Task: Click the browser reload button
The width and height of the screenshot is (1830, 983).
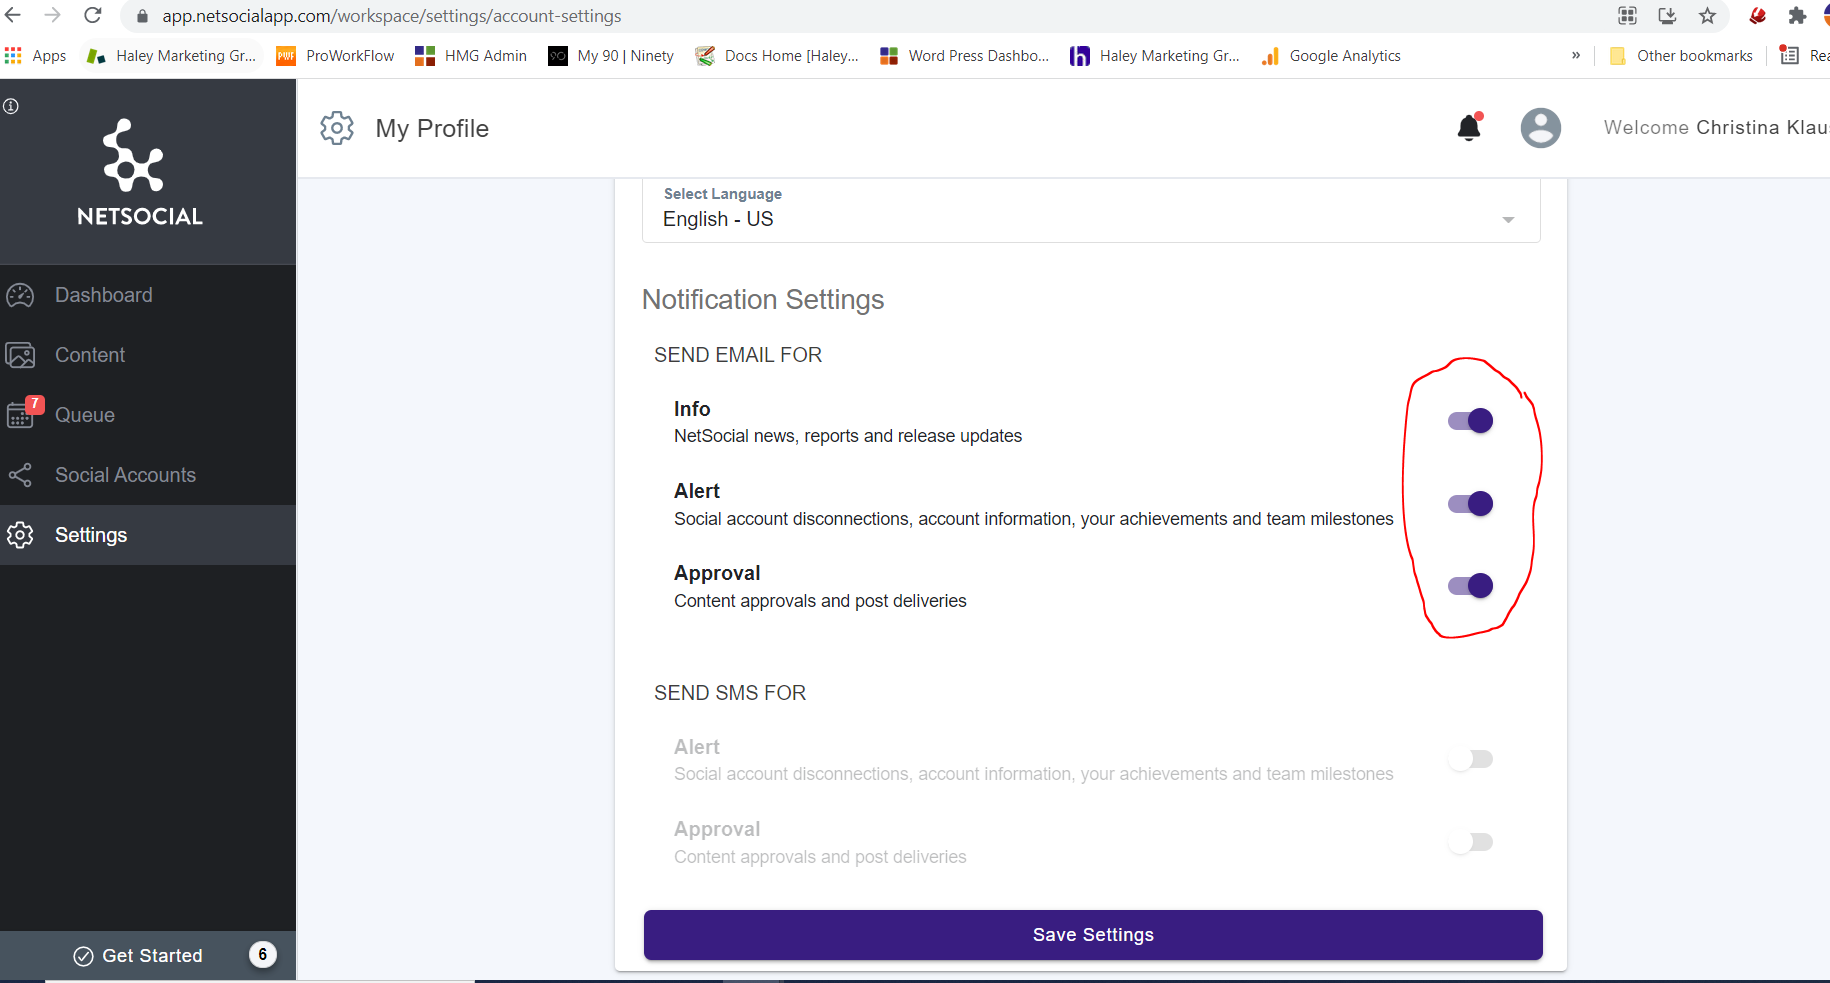Action: coord(93,16)
